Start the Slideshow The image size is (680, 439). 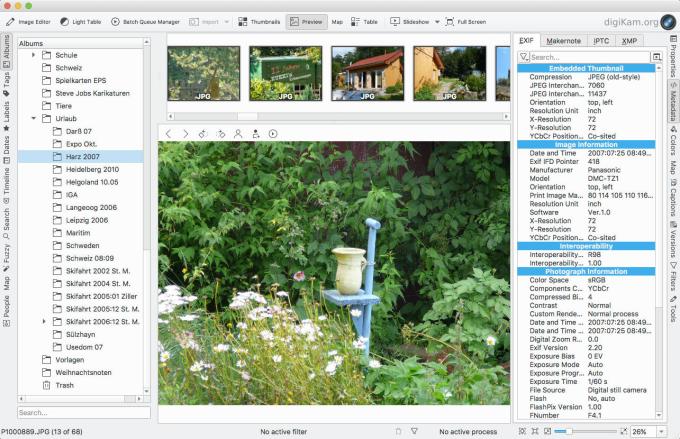click(x=410, y=22)
